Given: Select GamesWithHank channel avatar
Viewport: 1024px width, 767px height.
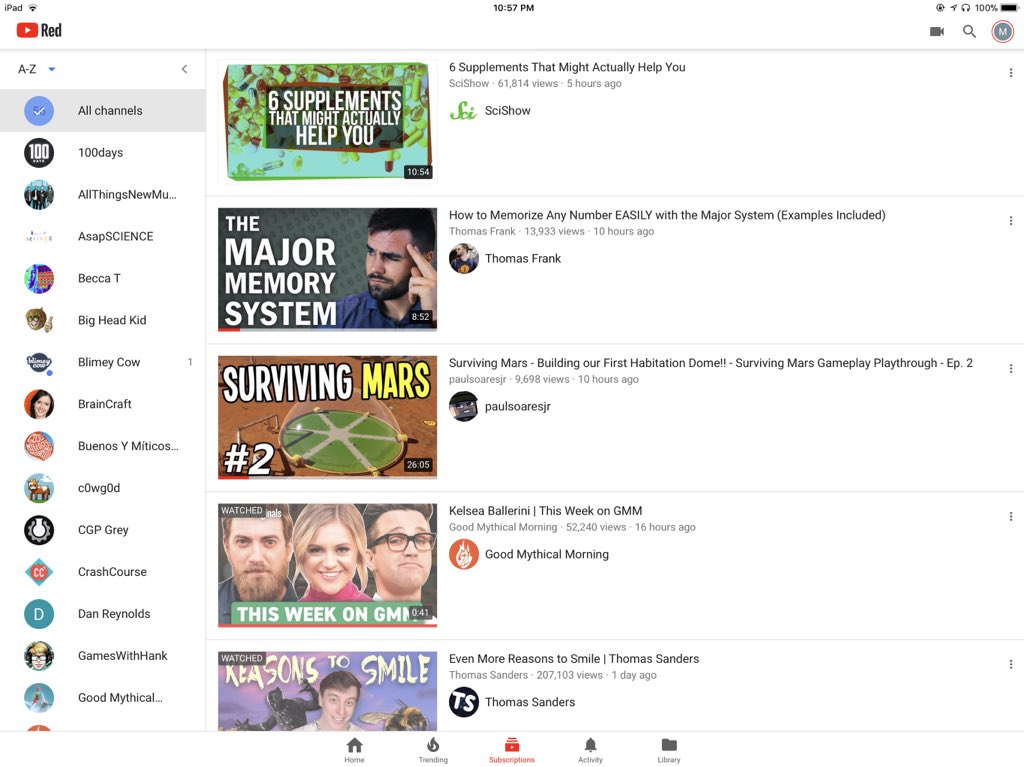Looking at the screenshot, I should pos(39,656).
